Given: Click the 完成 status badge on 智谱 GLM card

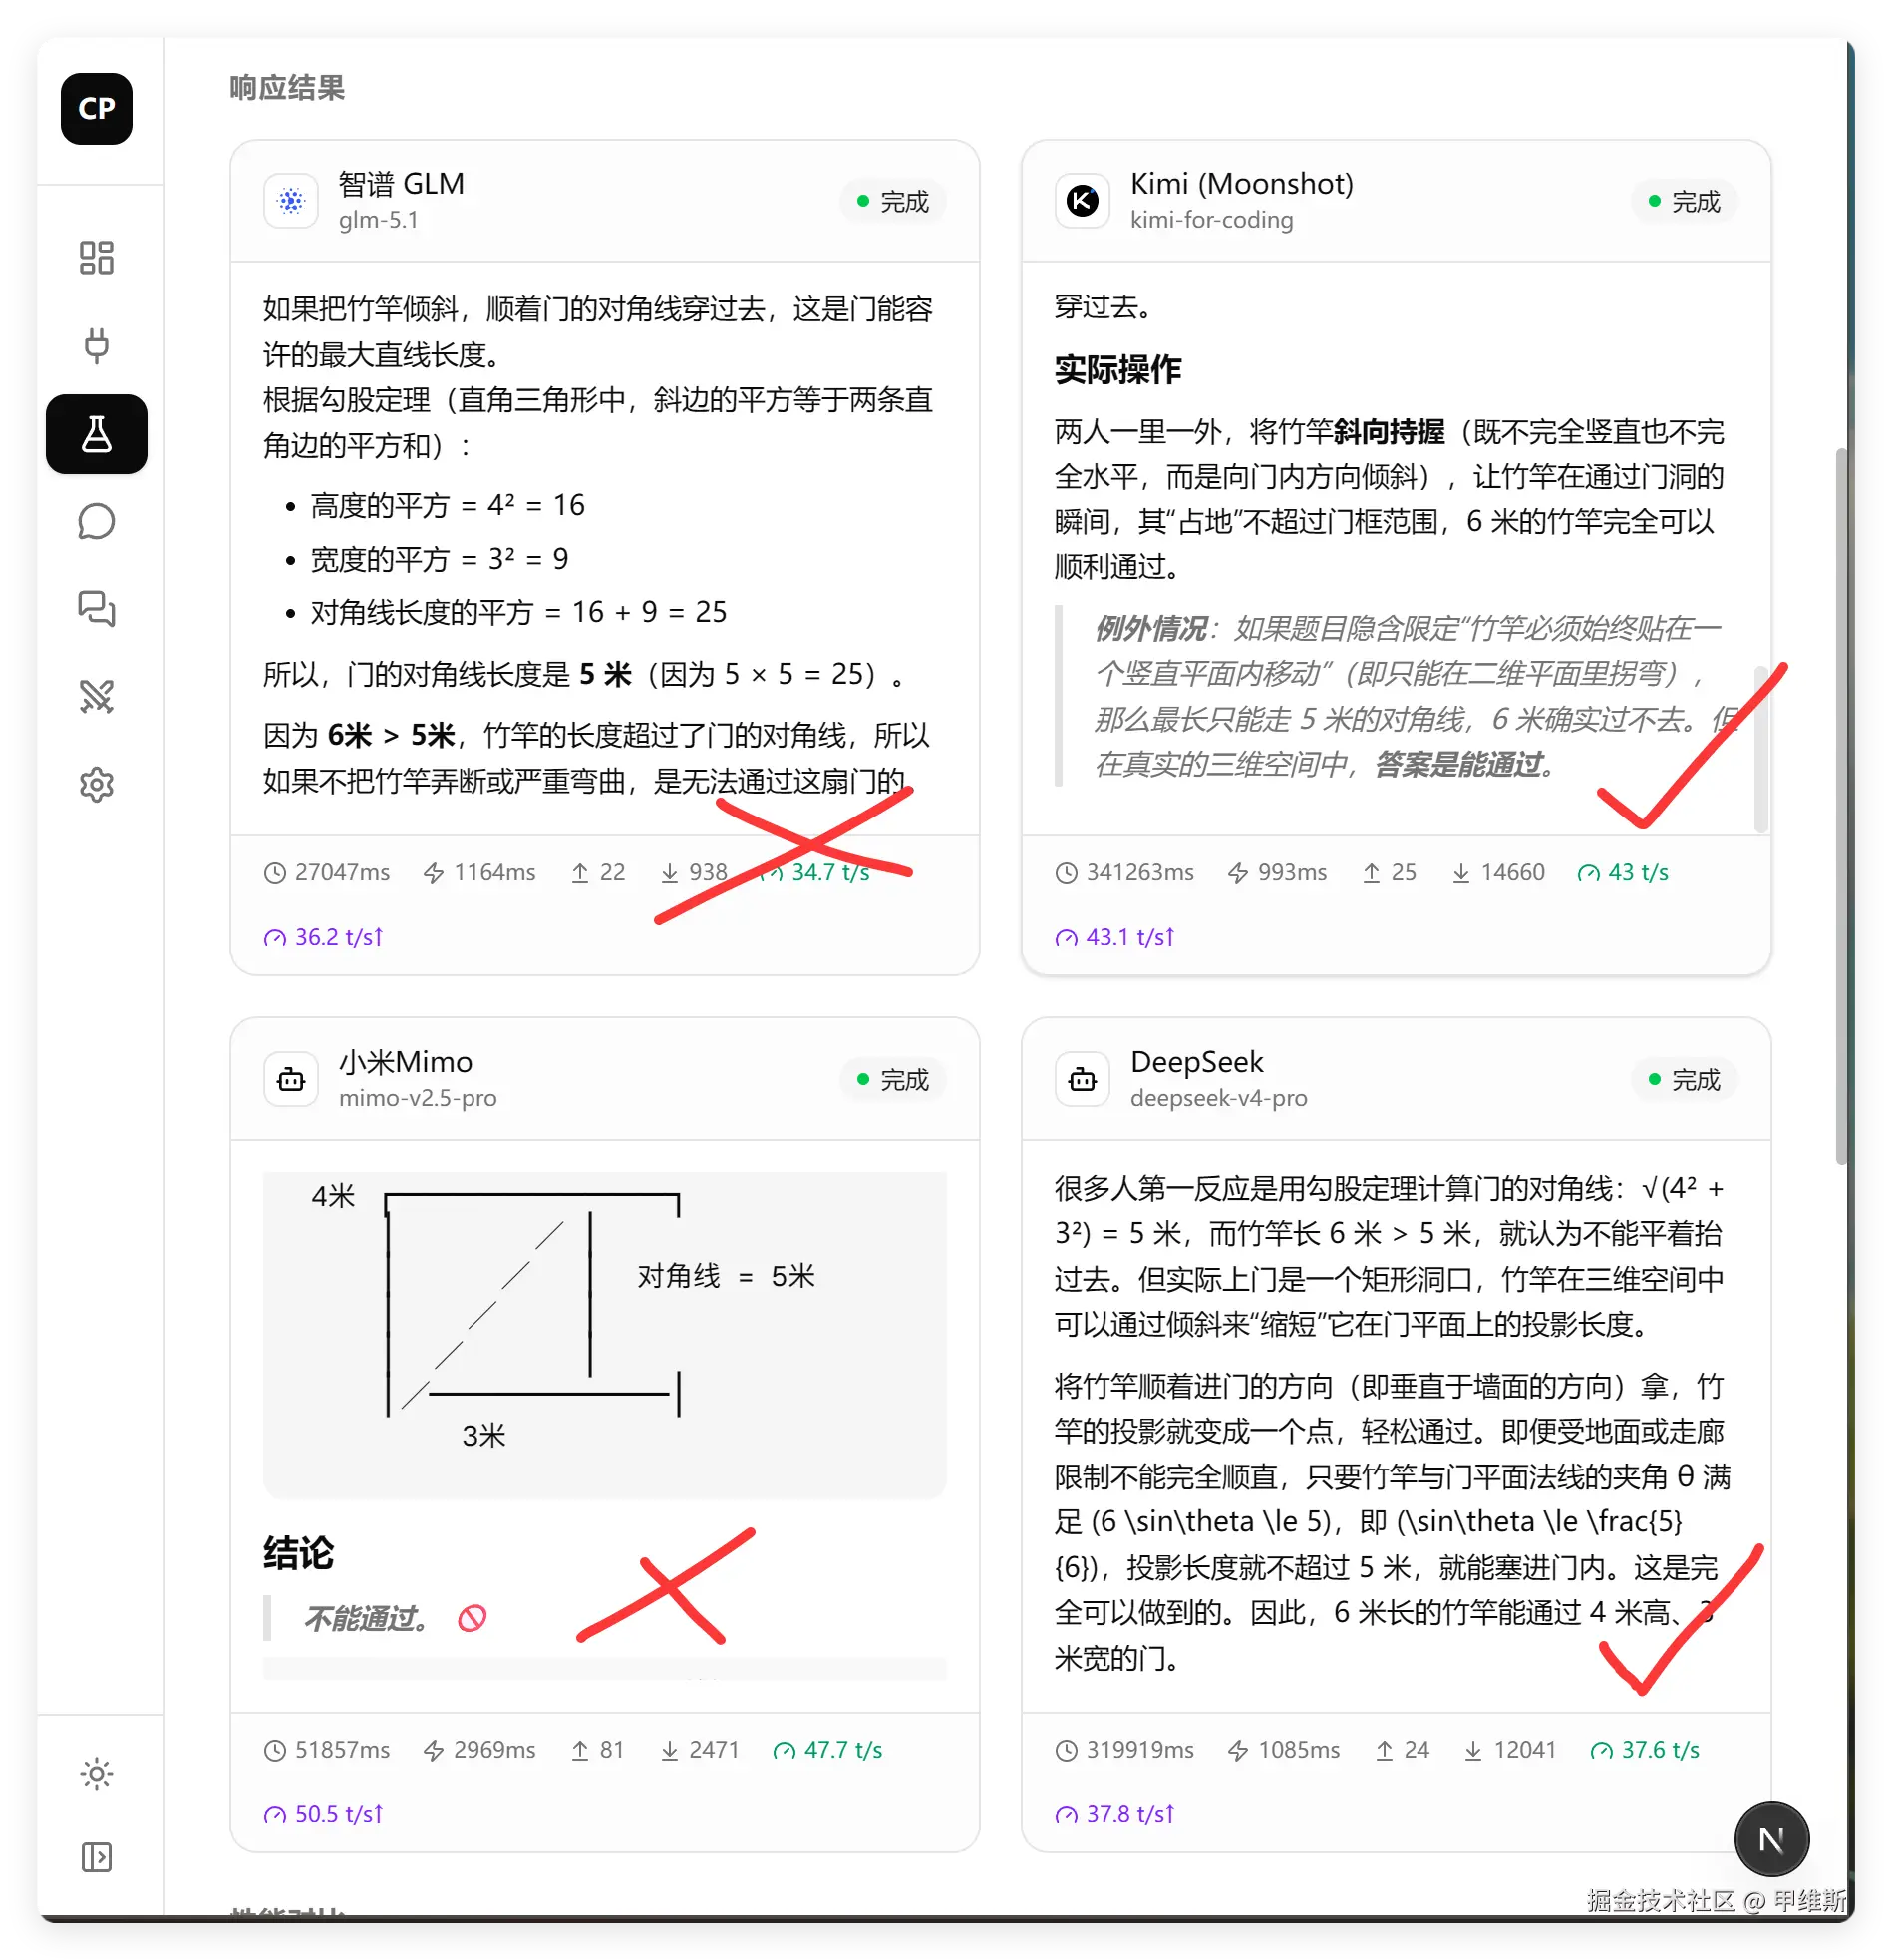Looking at the screenshot, I should [893, 202].
